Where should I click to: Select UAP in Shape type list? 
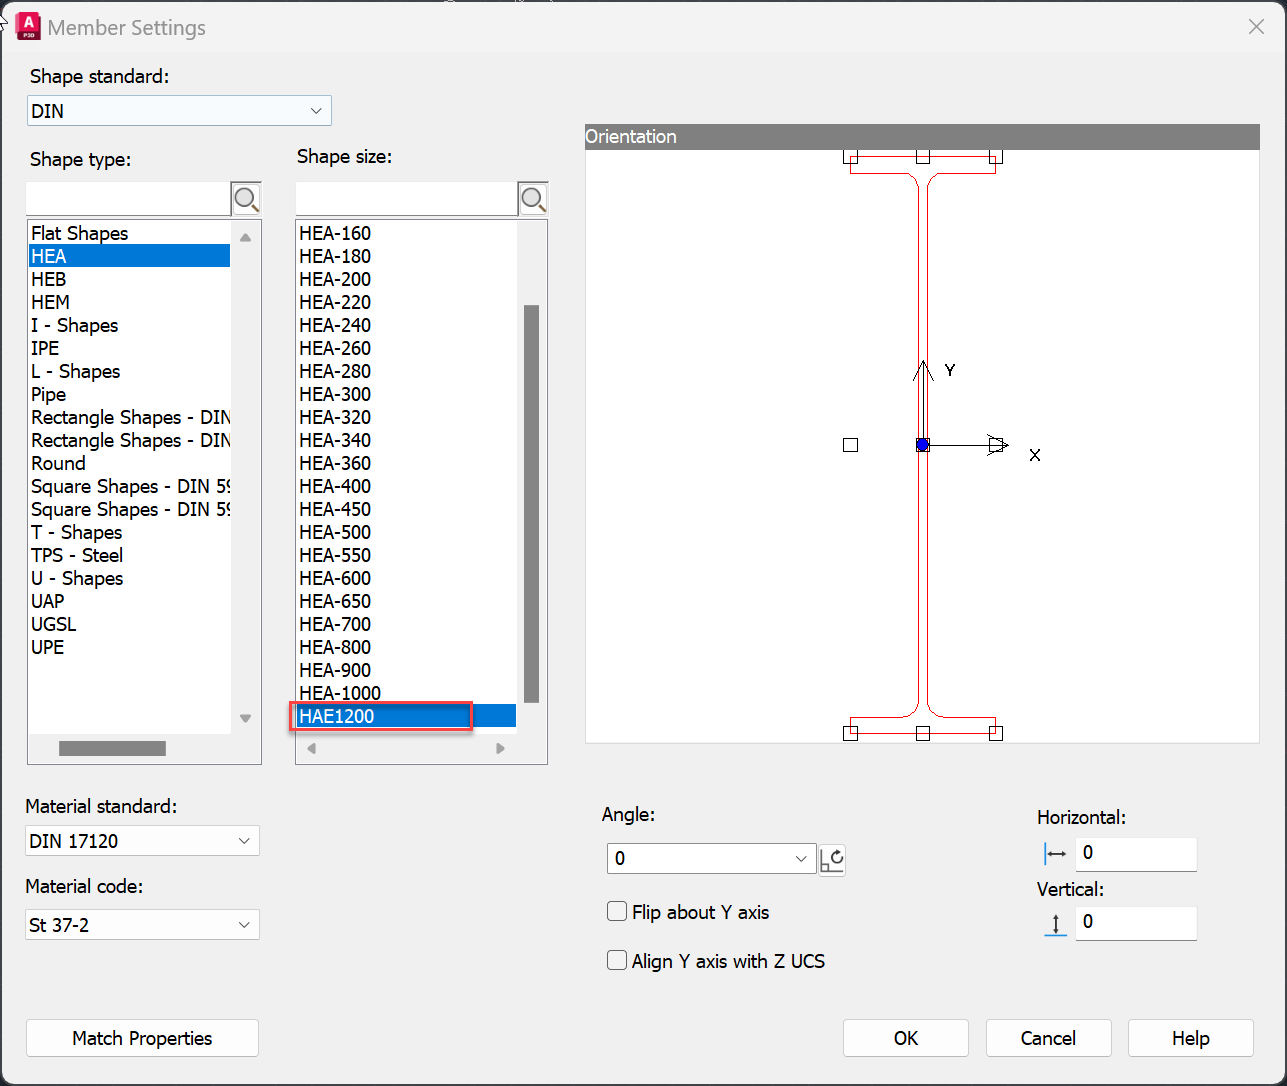point(129,601)
